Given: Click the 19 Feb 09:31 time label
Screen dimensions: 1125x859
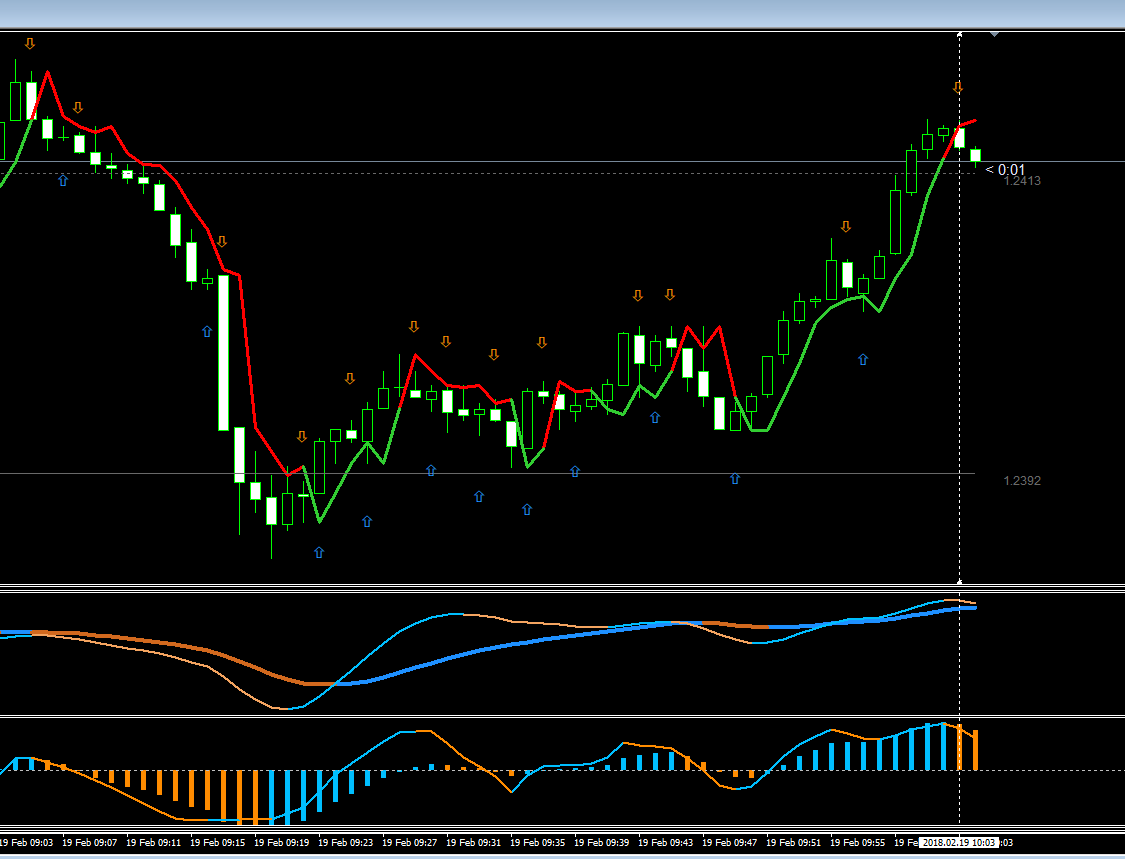Looking at the screenshot, I should pyautogui.click(x=474, y=842).
